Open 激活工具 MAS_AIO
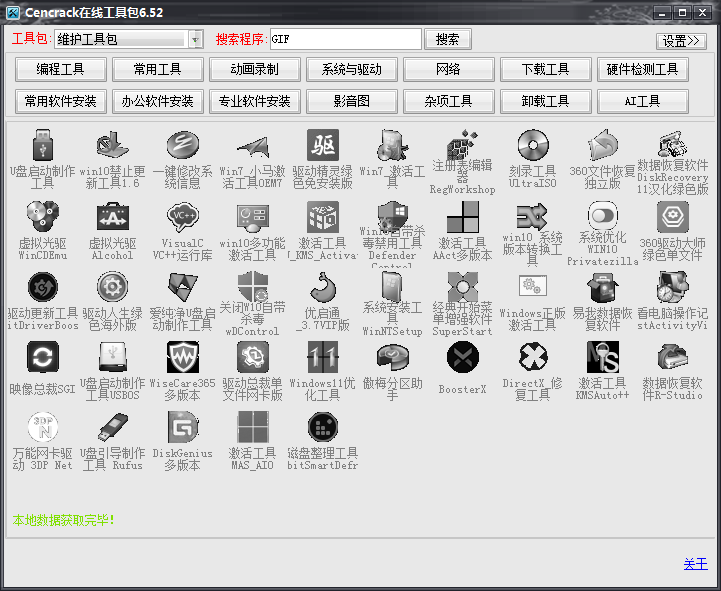Image resolution: width=721 pixels, height=591 pixels. [252, 427]
